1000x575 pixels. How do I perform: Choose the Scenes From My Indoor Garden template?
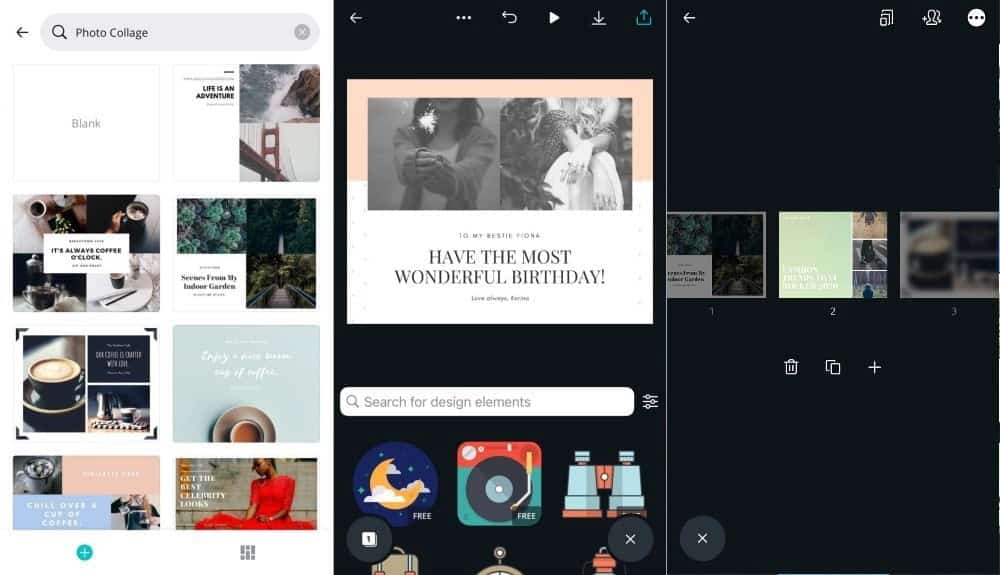point(246,253)
